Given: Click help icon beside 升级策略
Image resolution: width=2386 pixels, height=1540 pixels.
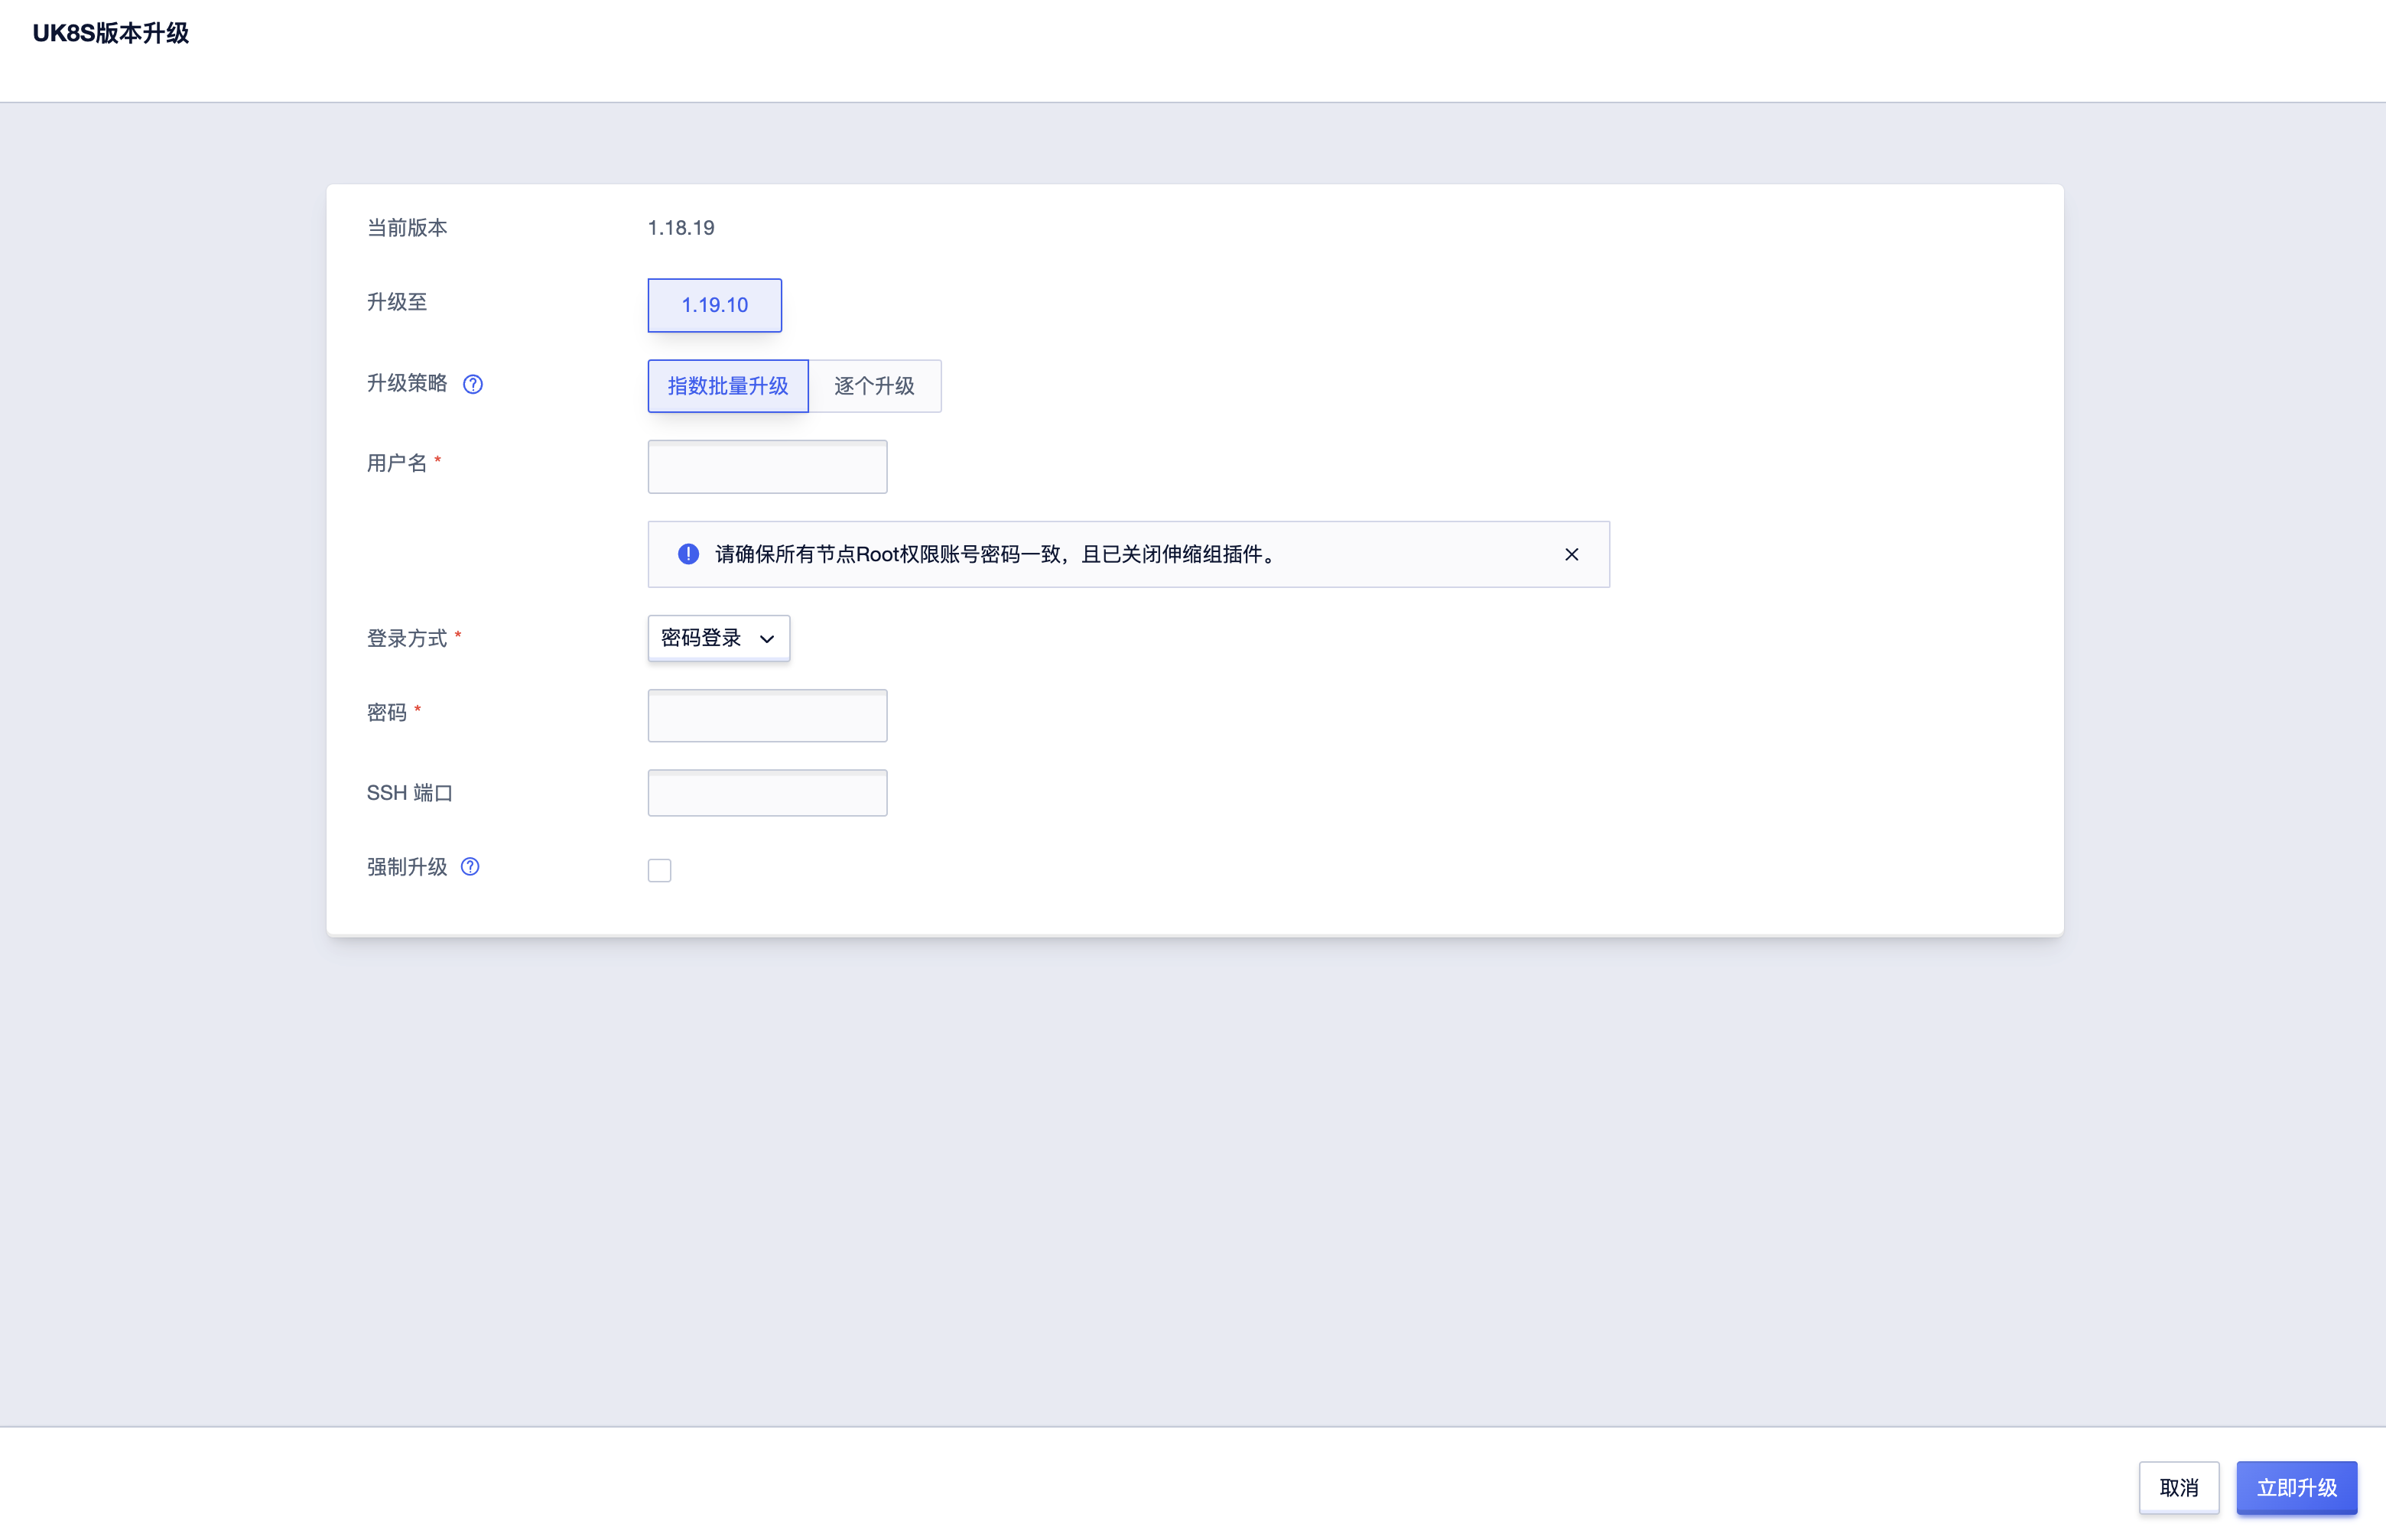Looking at the screenshot, I should coord(473,384).
